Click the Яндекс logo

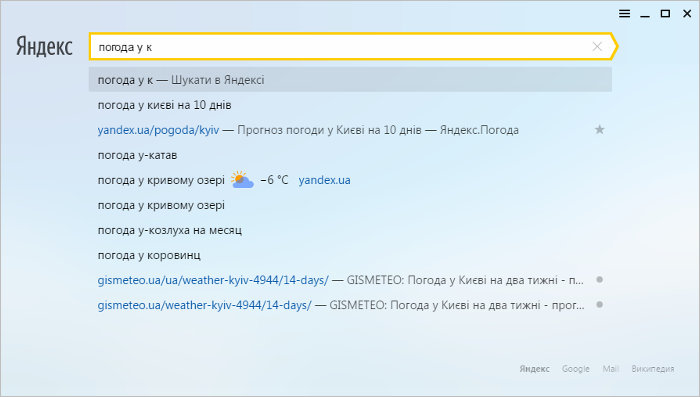pyautogui.click(x=44, y=46)
